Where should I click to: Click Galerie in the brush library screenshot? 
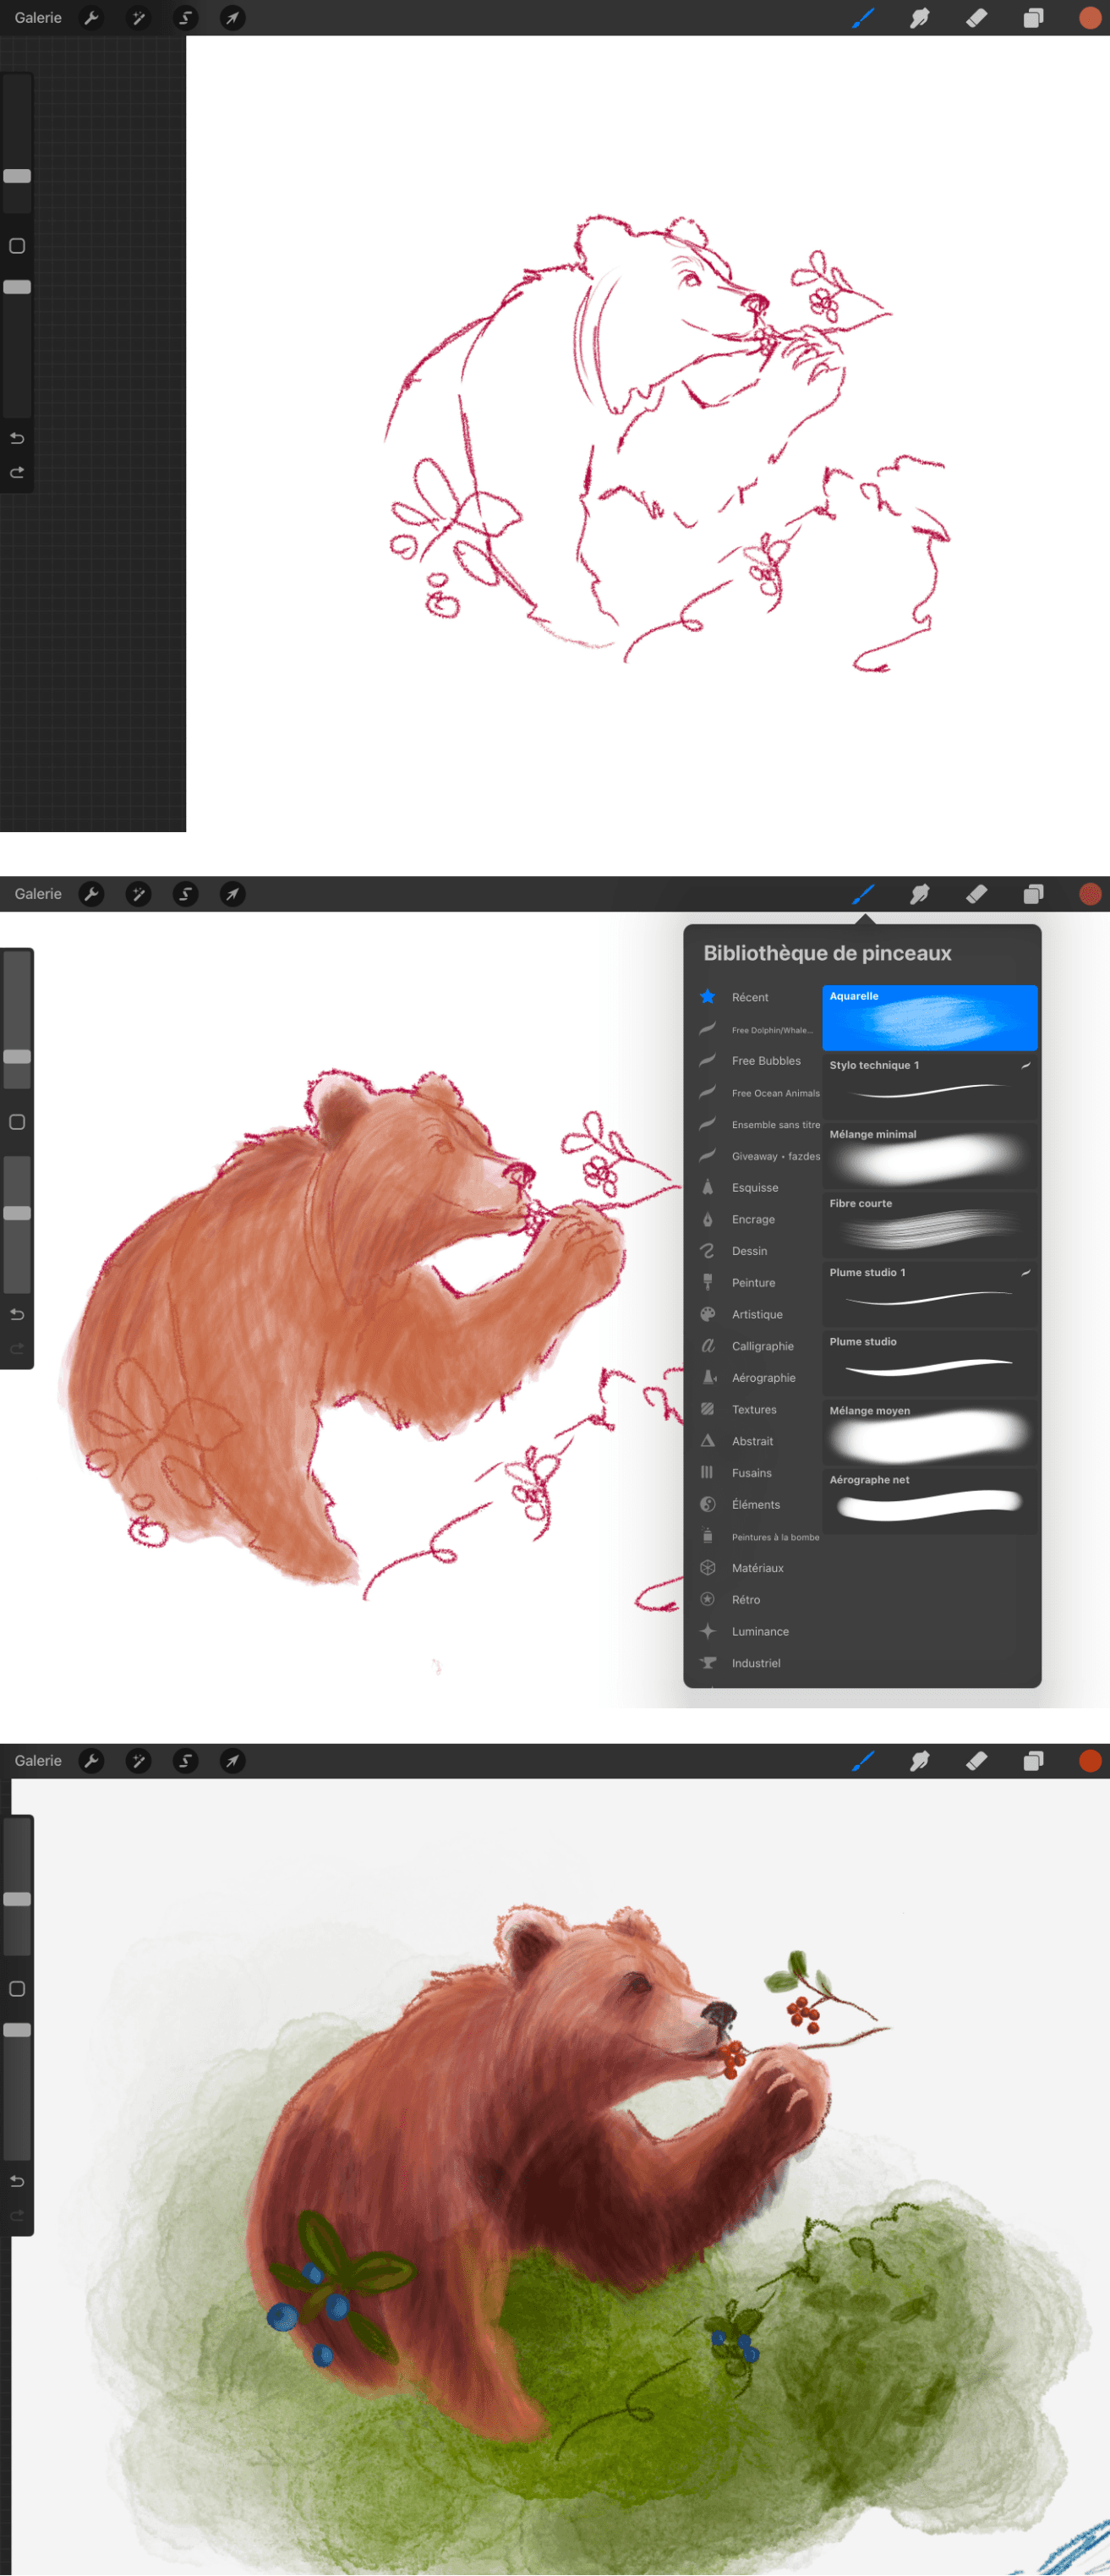pyautogui.click(x=38, y=894)
